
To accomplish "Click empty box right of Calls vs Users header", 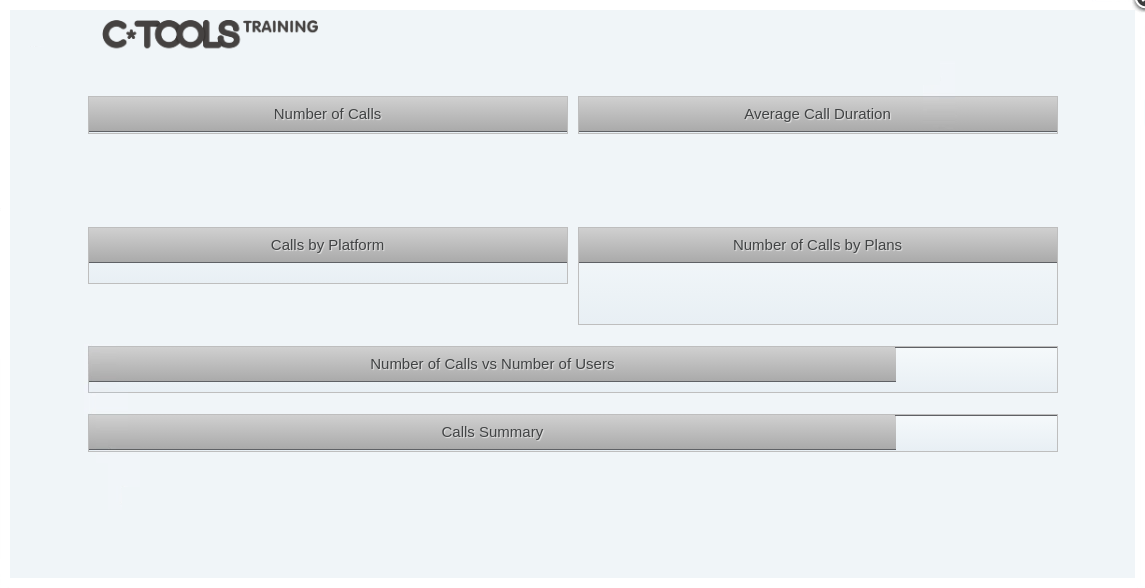I will point(976,369).
